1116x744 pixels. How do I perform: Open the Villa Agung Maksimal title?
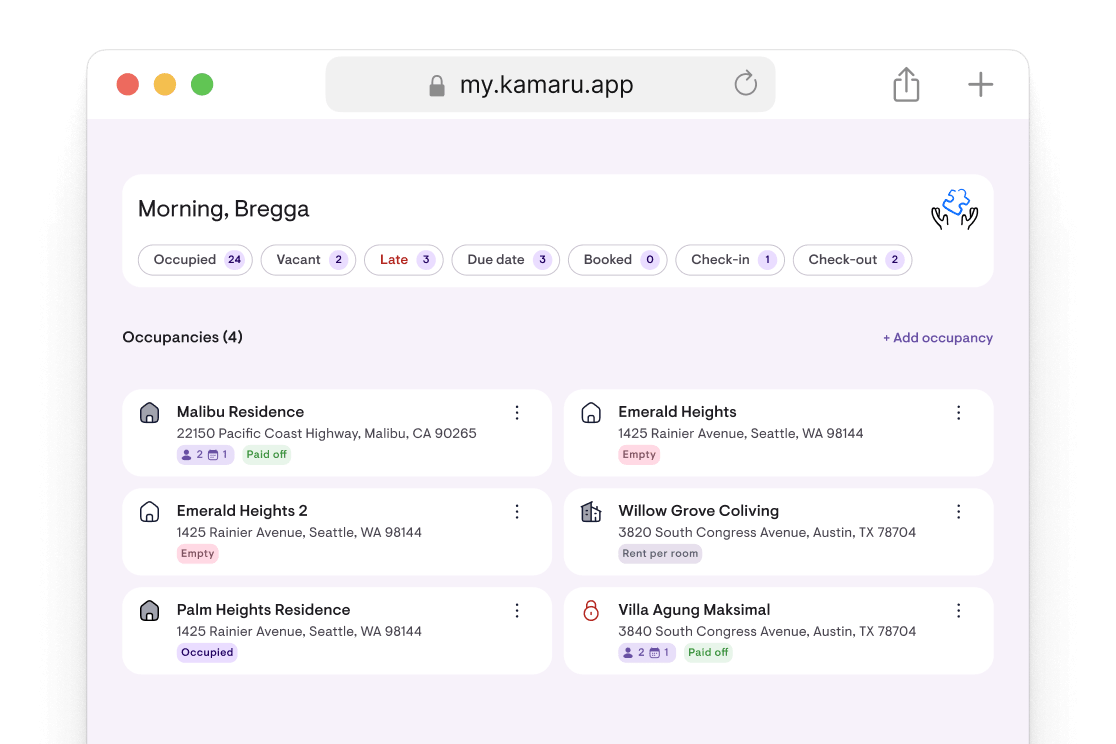[694, 609]
